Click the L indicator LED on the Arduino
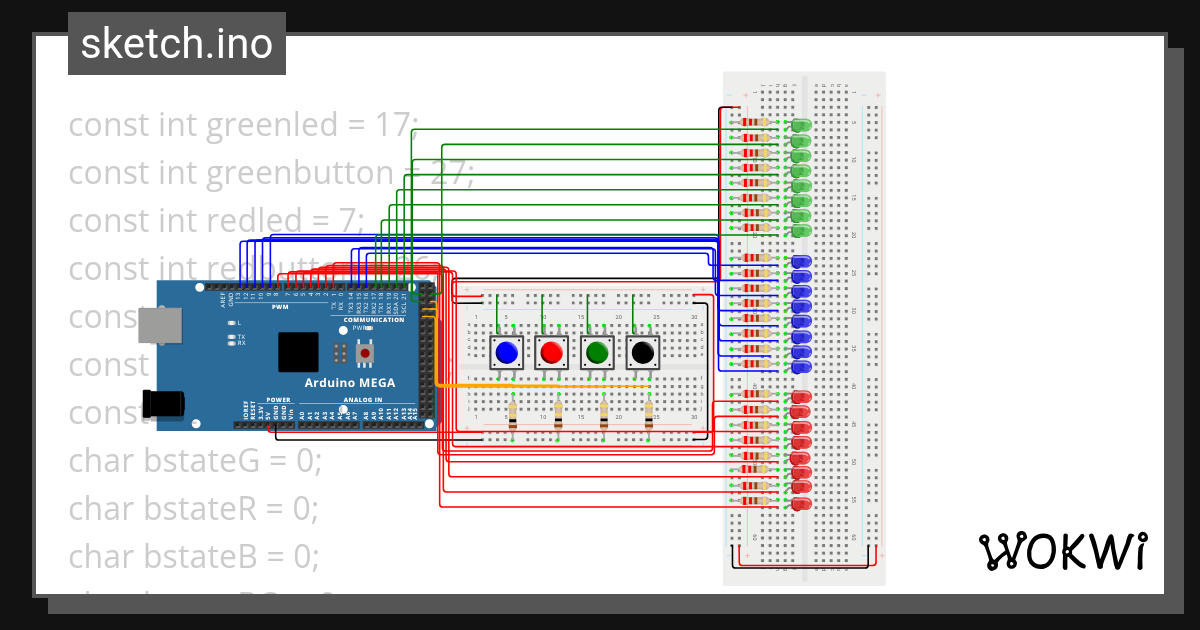Viewport: 1200px width, 630px height. click(x=233, y=323)
